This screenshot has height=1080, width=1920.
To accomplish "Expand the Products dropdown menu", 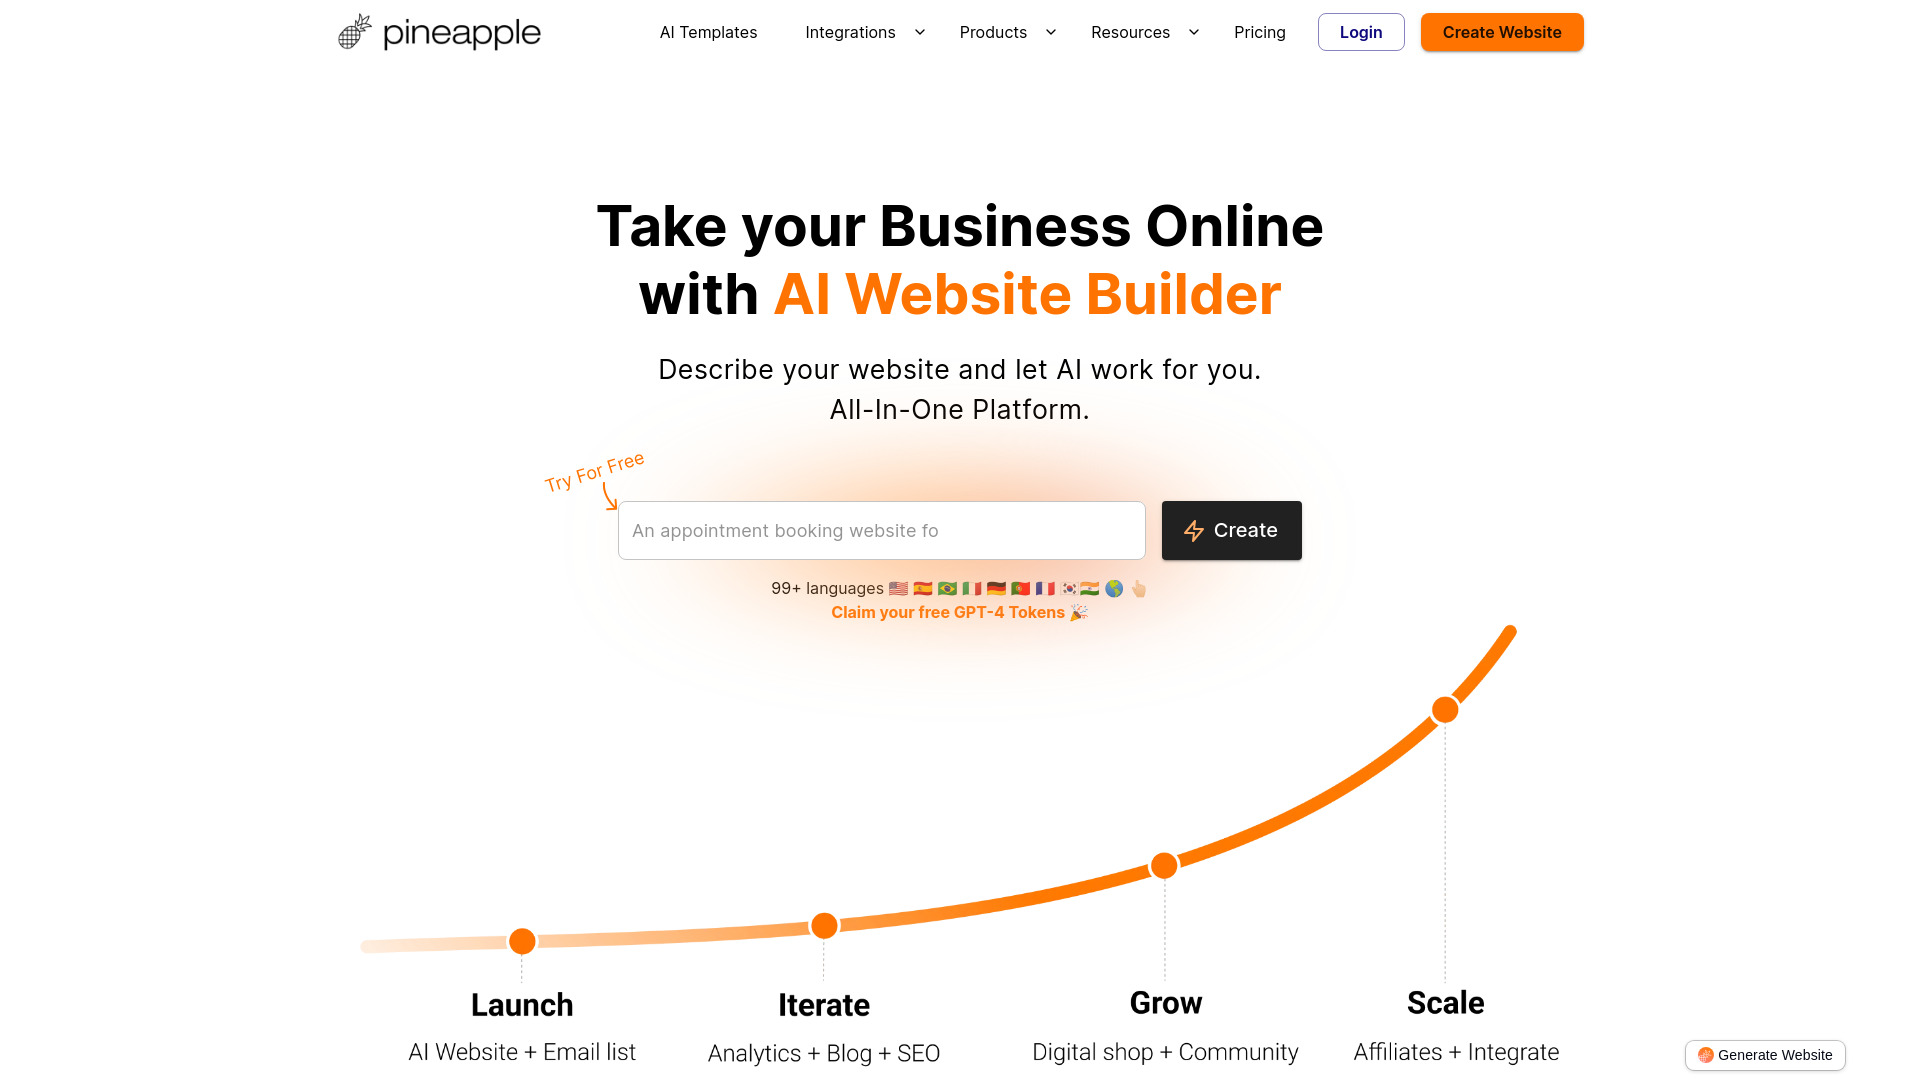I will coord(1007,32).
